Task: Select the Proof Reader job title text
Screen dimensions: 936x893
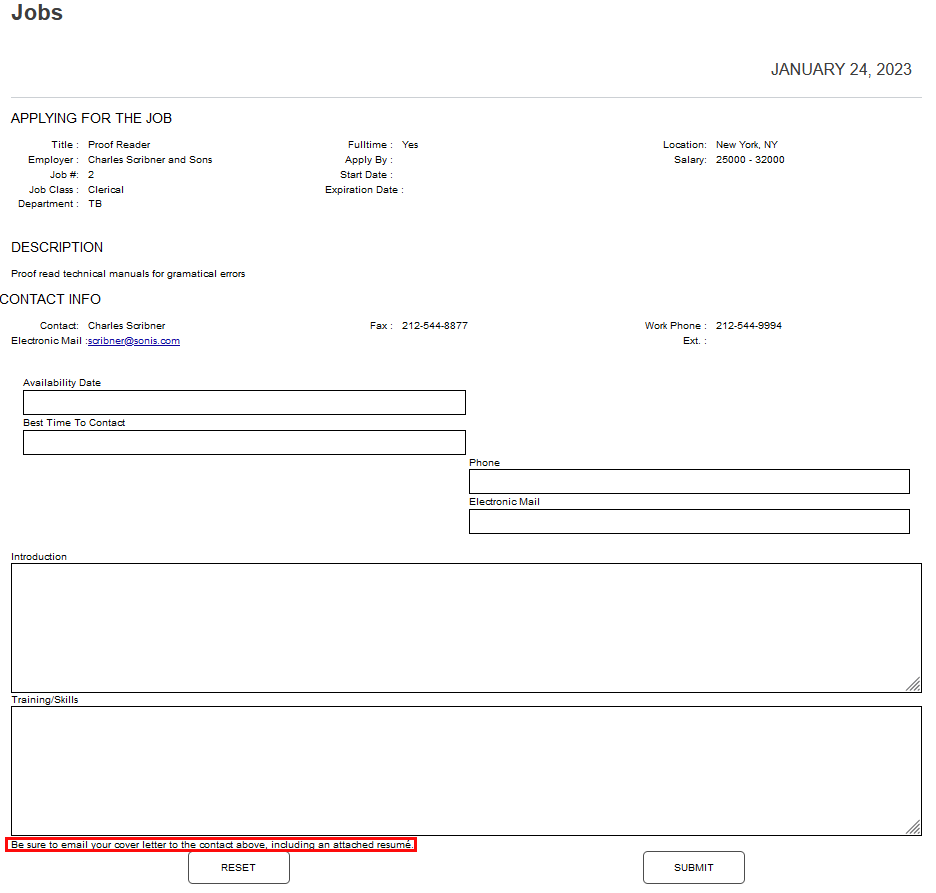Action: pyautogui.click(x=118, y=144)
